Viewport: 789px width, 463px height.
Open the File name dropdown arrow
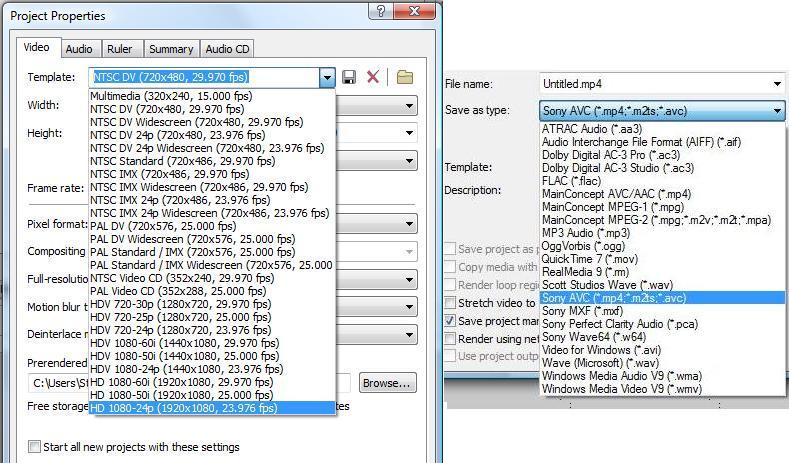[777, 84]
